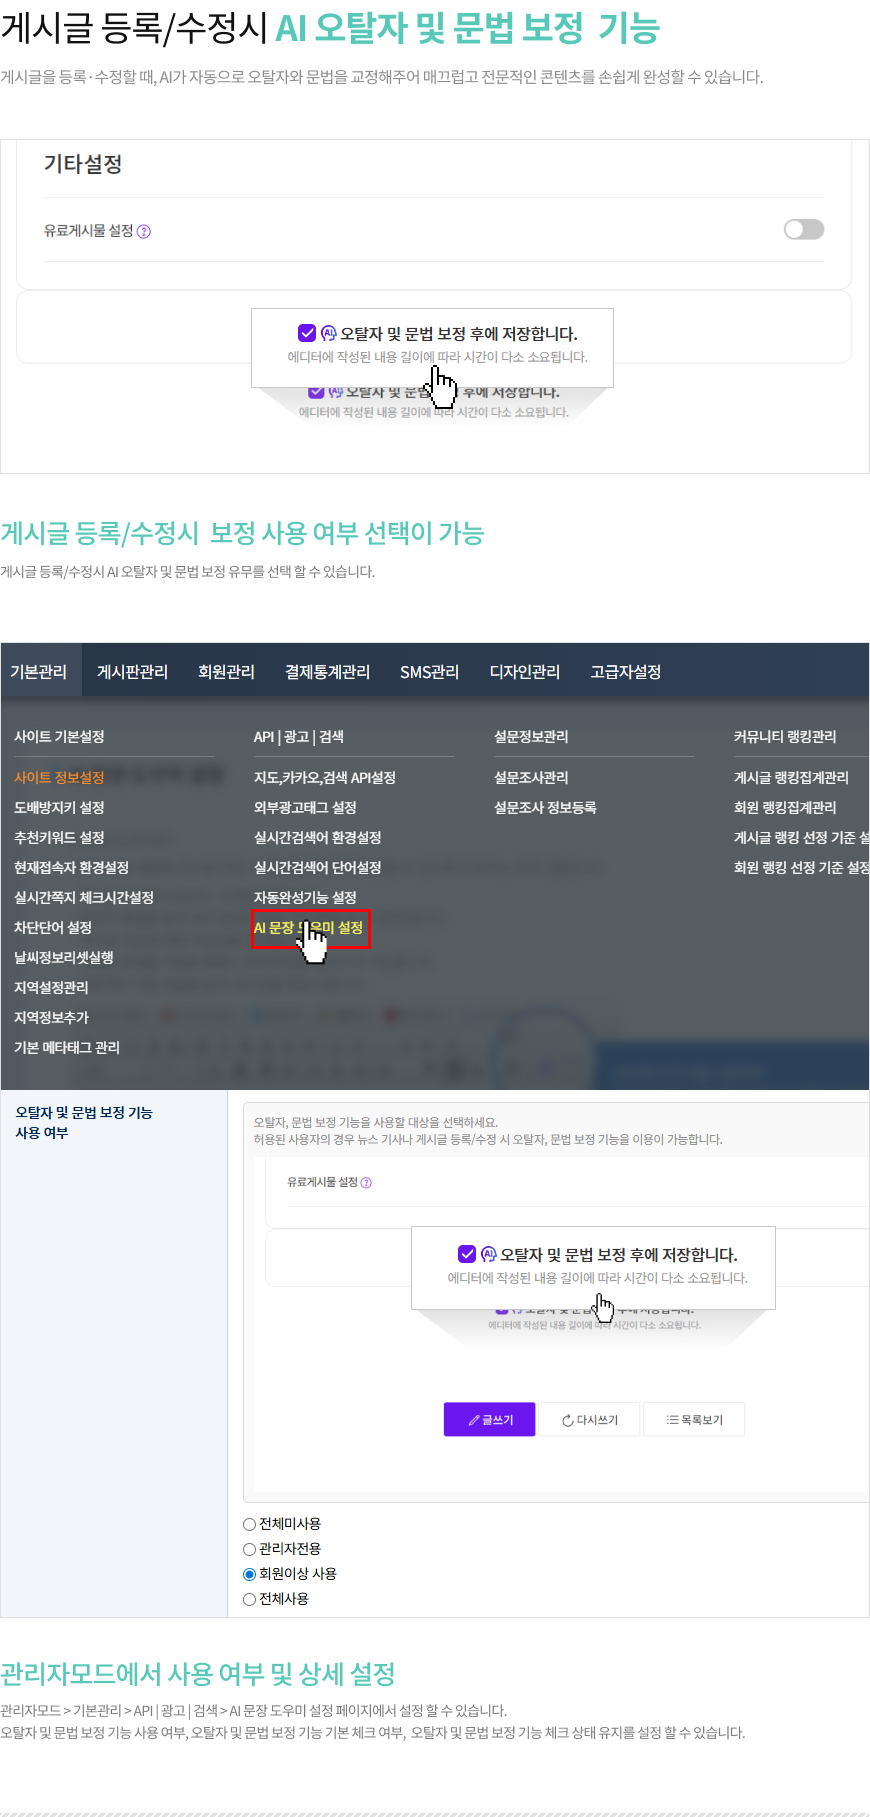
Task: Click the refresh icon on 다시쓰기
Action: [567, 1420]
